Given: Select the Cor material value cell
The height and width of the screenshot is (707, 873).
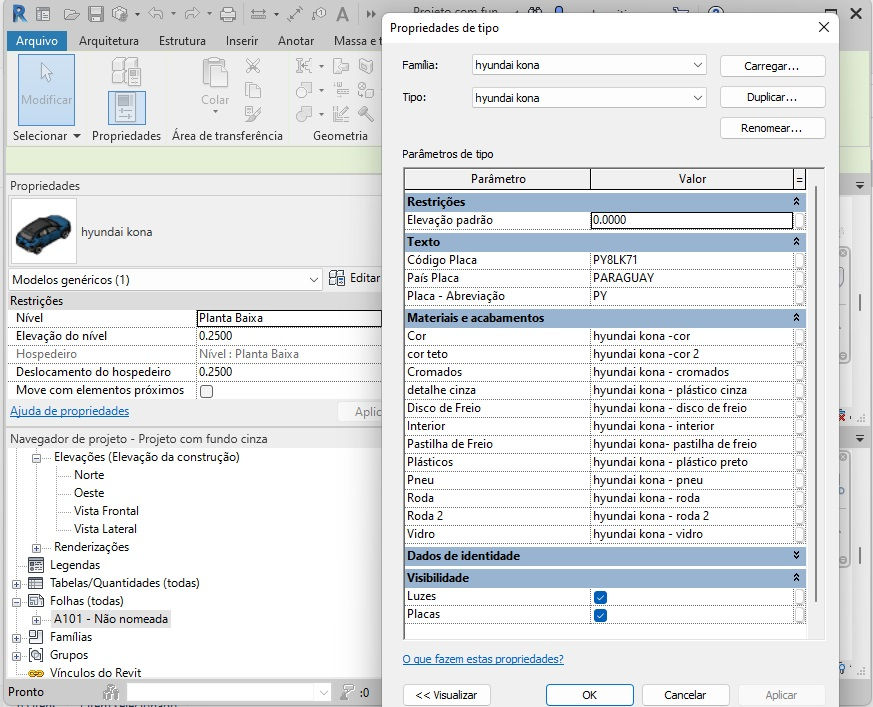Looking at the screenshot, I should click(x=691, y=336).
